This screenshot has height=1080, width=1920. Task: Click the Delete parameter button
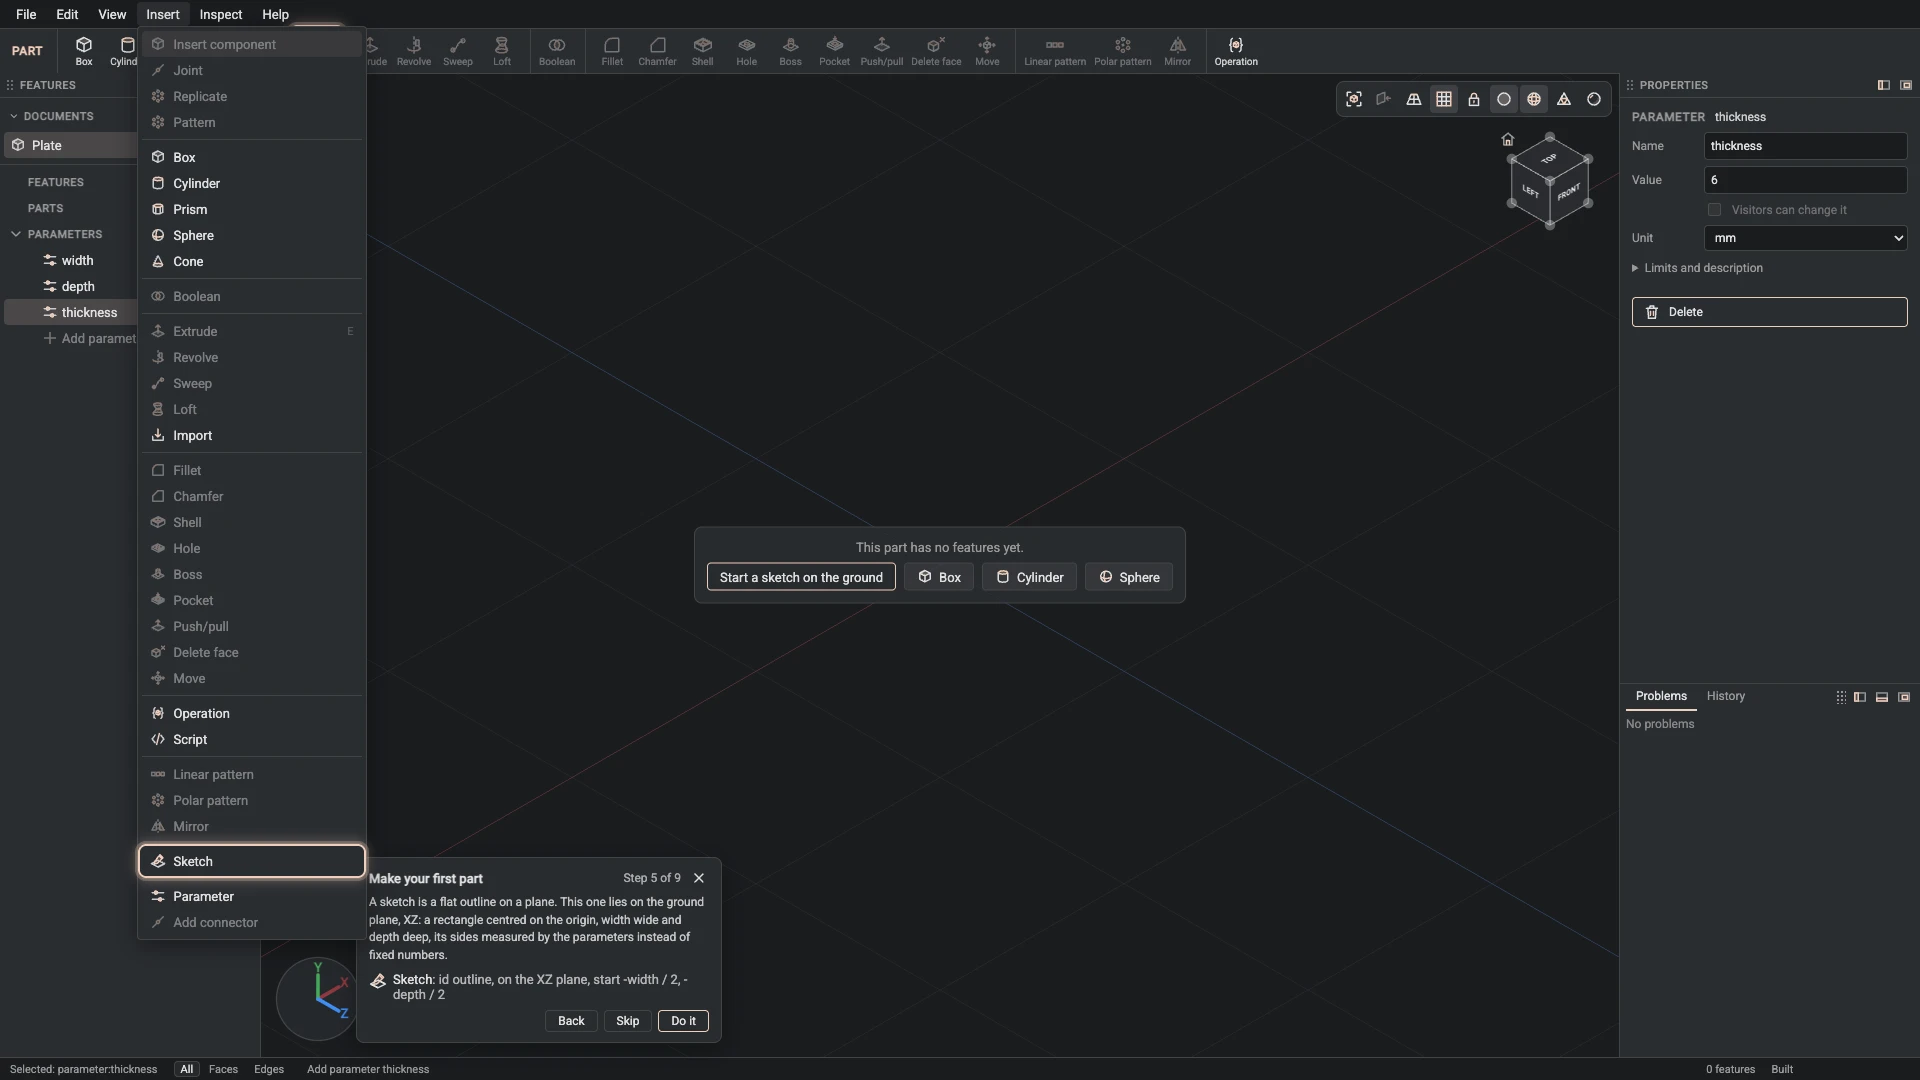click(1770, 312)
